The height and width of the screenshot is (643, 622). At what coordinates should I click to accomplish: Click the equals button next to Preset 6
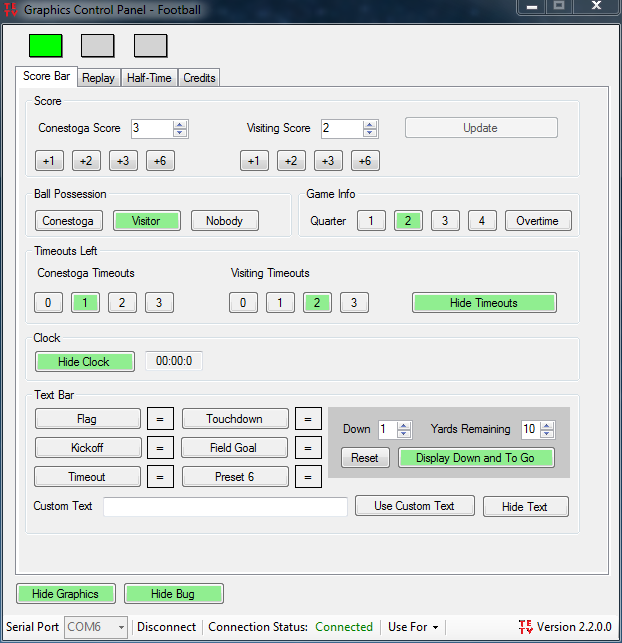coord(309,477)
